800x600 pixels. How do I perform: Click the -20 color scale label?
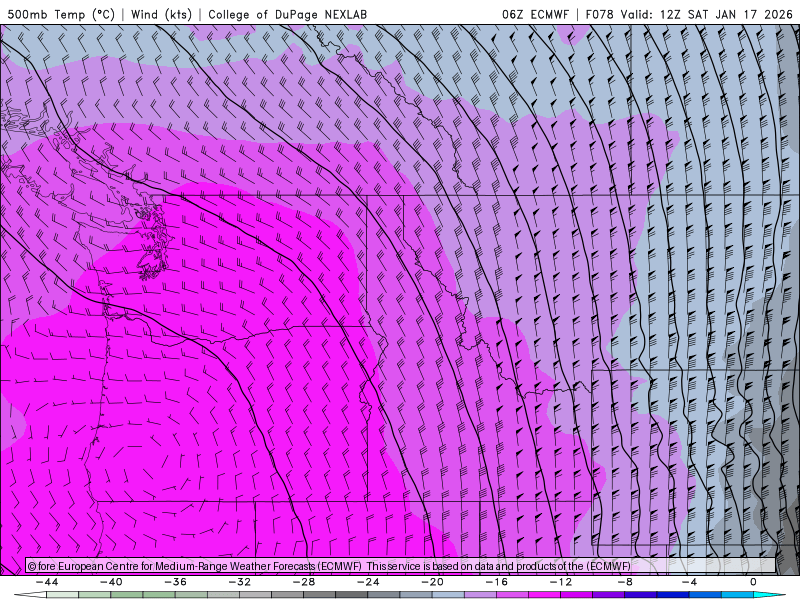pyautogui.click(x=432, y=582)
